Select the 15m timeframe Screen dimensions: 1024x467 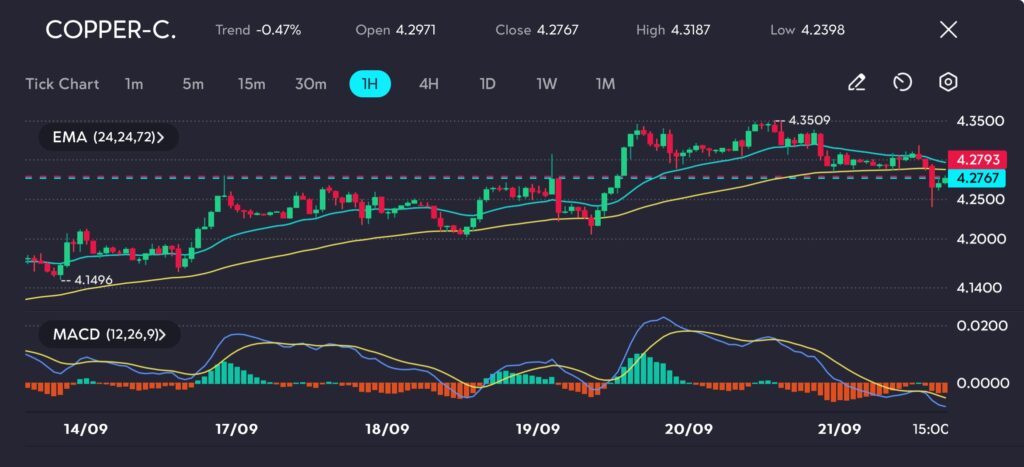tap(251, 84)
